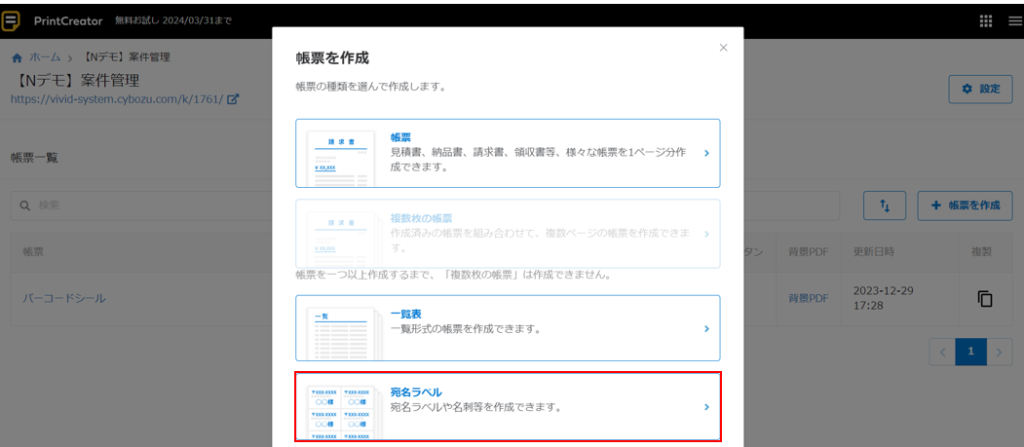Click the 【Nデモ】案件管理 page title
This screenshot has height=447, width=1024.
[x=76, y=81]
